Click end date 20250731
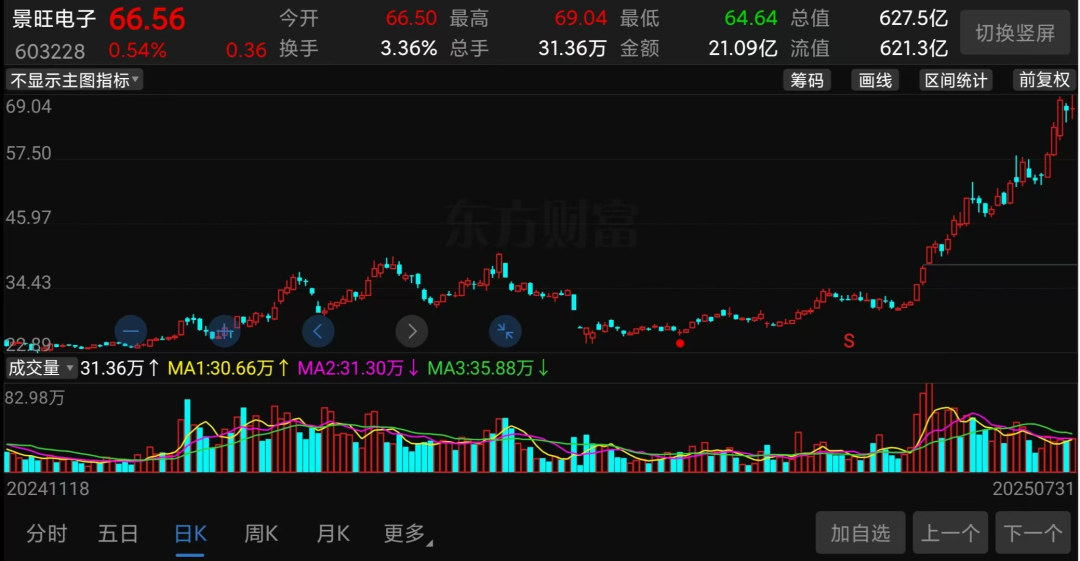 pos(1032,489)
